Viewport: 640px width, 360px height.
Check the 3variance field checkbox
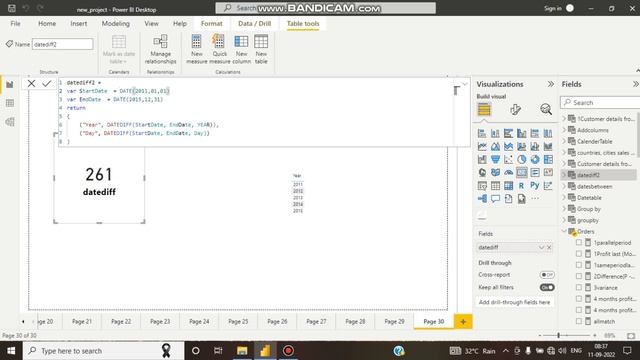click(579, 287)
